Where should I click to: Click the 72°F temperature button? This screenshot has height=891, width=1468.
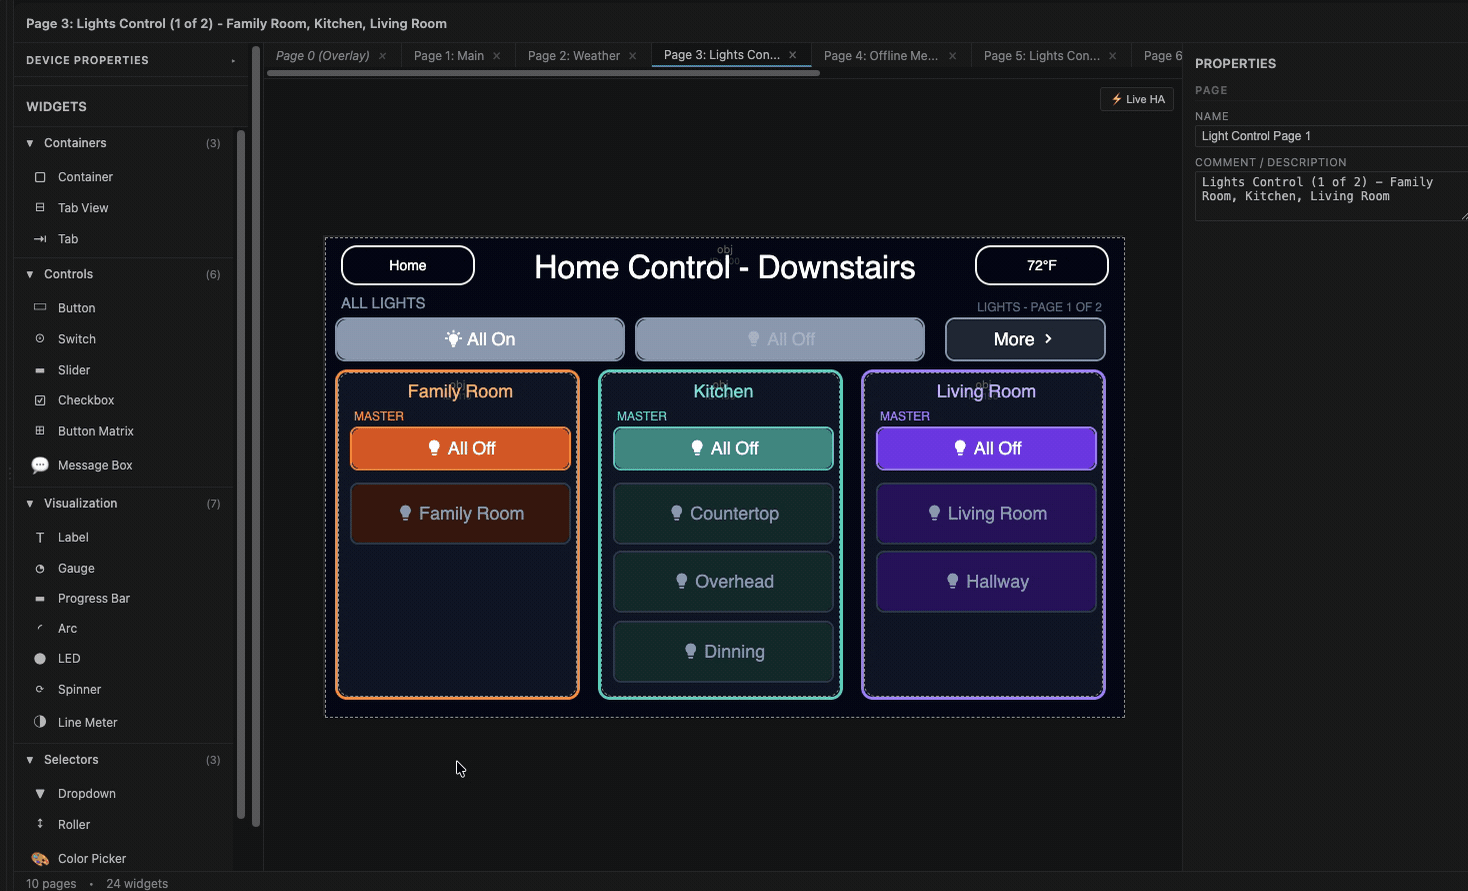(1042, 265)
